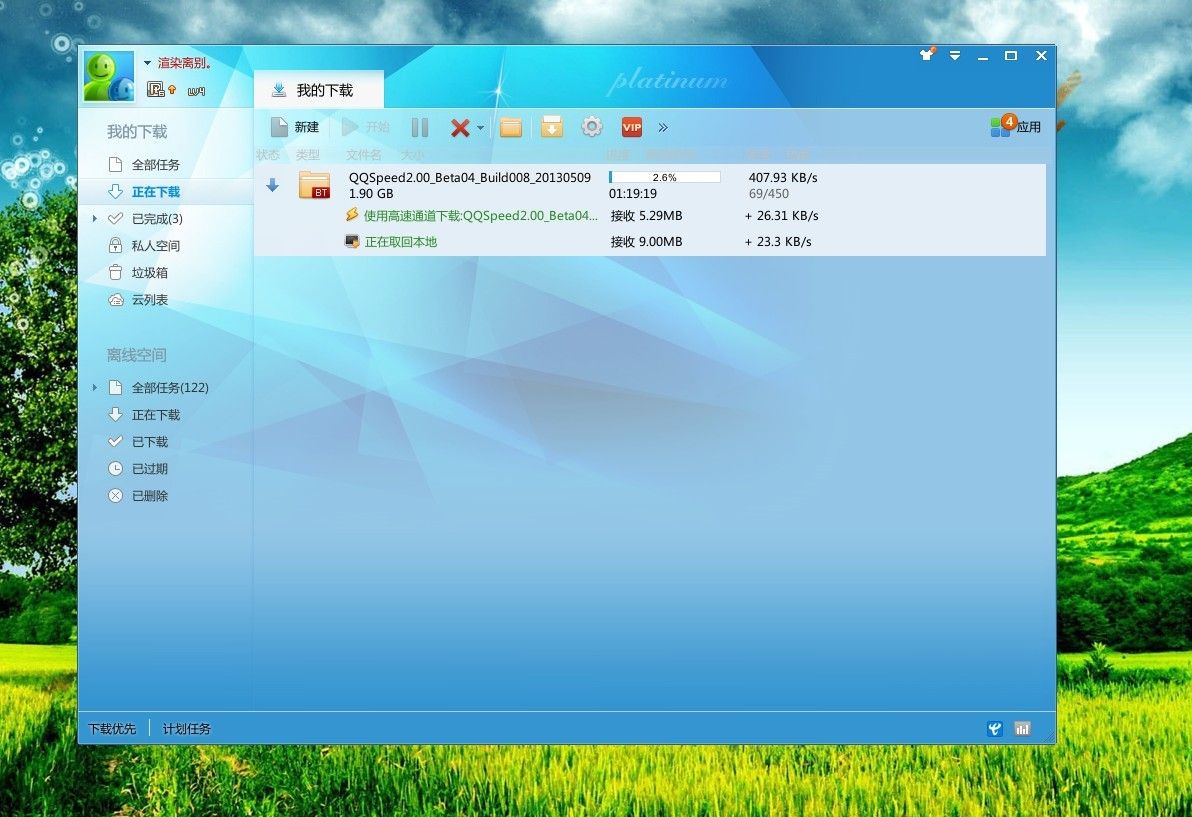The height and width of the screenshot is (817, 1192).
Task: Open the main menu triangle icon in title bar
Action: click(x=955, y=55)
